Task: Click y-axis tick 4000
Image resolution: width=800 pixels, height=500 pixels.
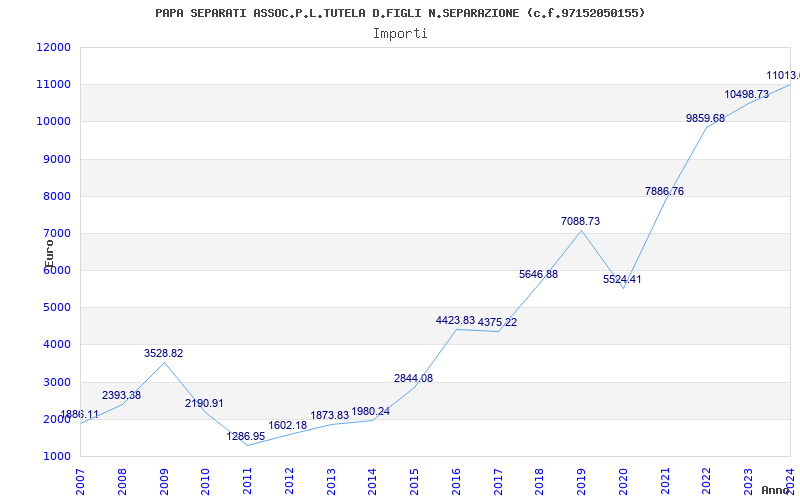Action: coord(56,344)
